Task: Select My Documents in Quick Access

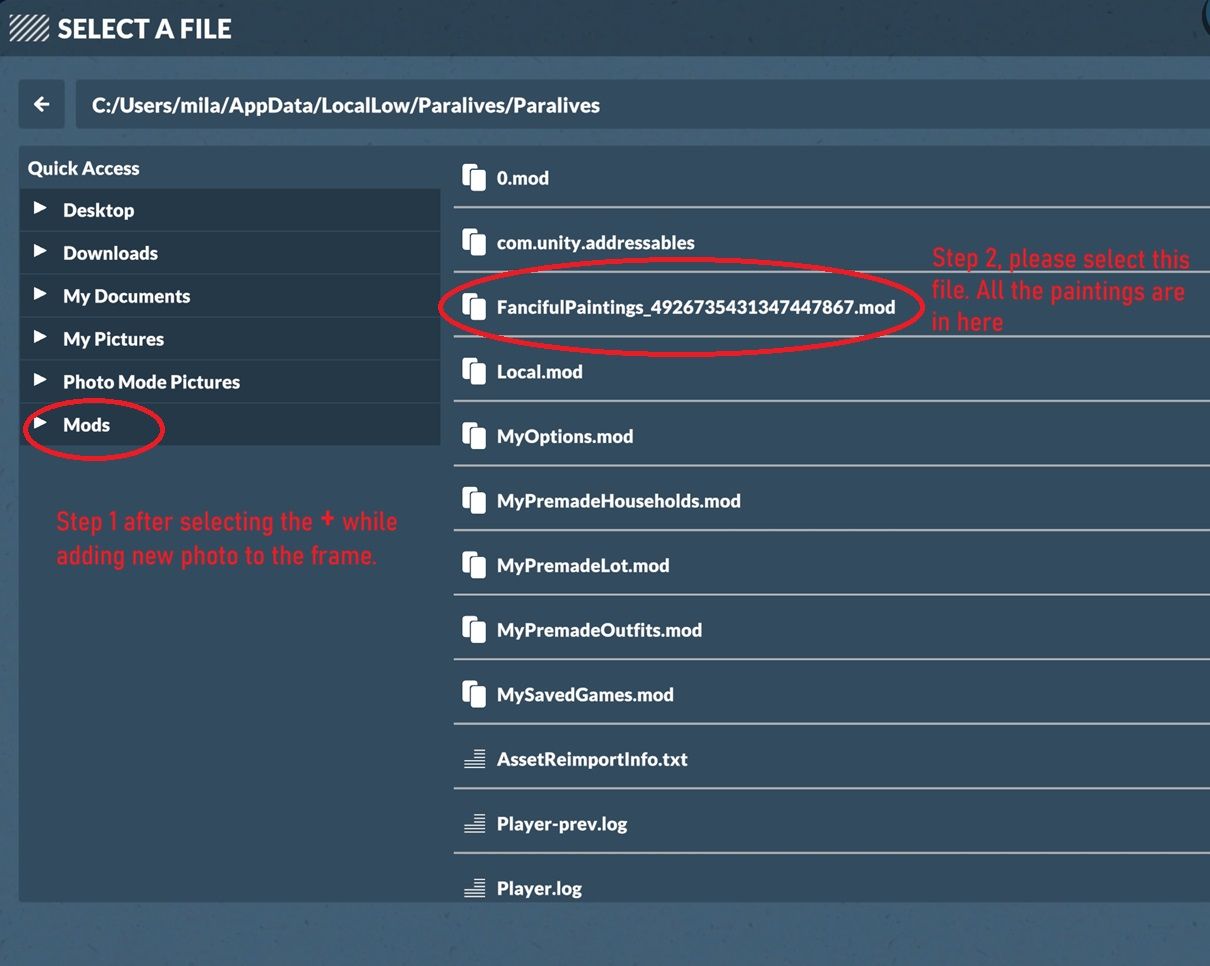Action: (230, 296)
